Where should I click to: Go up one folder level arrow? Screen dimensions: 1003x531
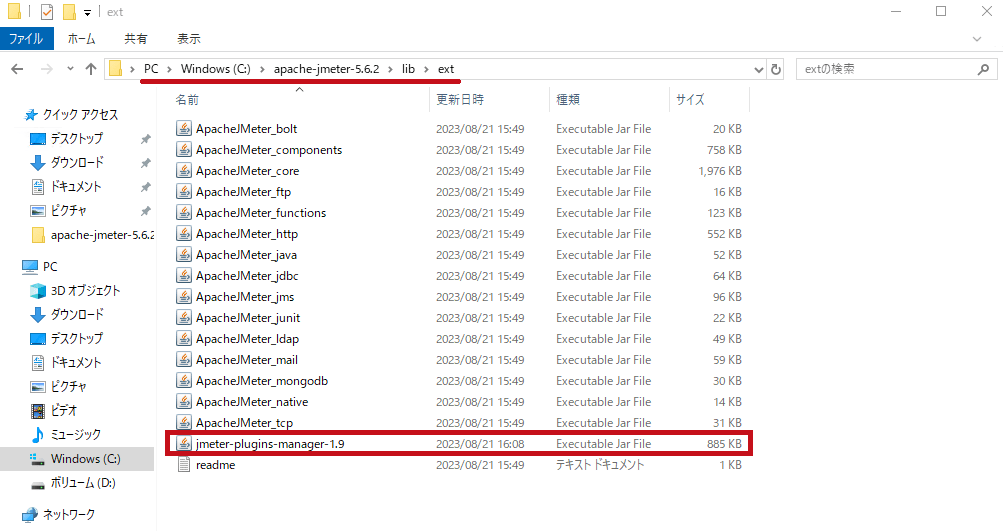91,69
